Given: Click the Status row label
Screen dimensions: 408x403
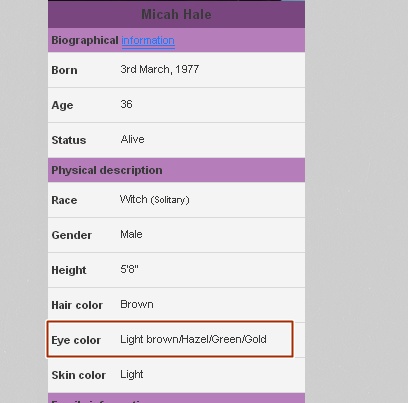Looking at the screenshot, I should (x=69, y=140).
